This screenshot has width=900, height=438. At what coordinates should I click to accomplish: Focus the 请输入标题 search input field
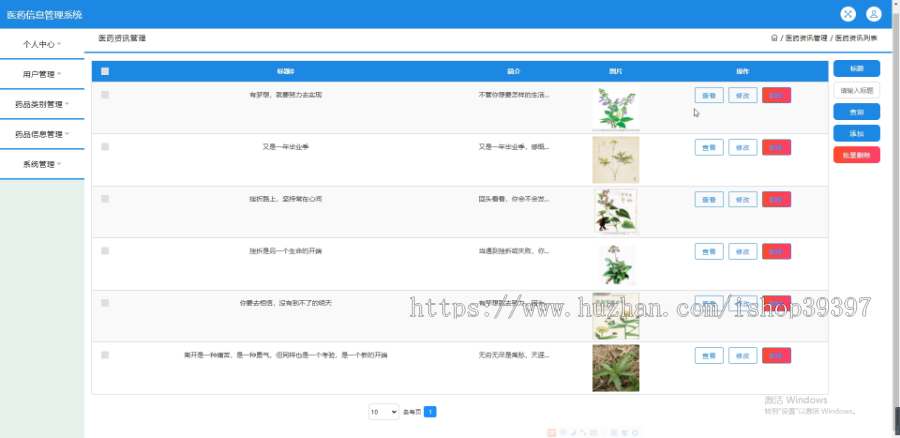[x=856, y=90]
